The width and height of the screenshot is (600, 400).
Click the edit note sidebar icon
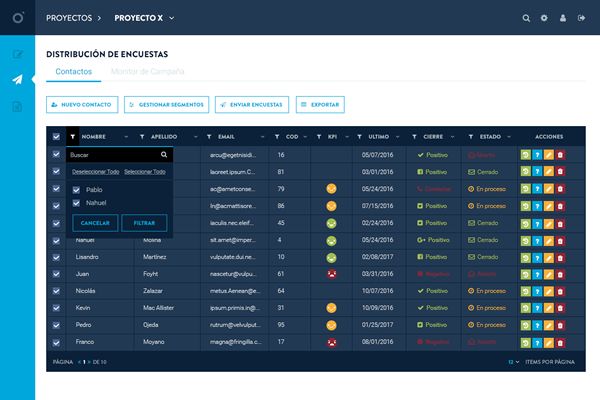click(x=17, y=54)
